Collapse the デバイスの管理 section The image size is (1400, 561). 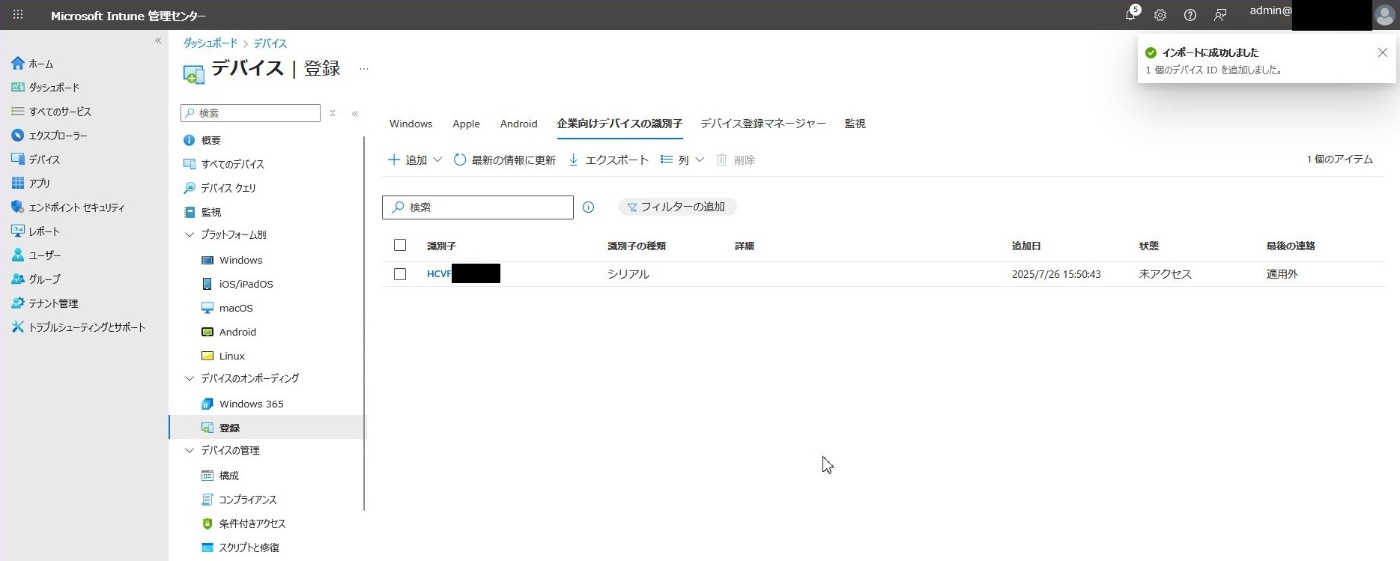(x=190, y=451)
